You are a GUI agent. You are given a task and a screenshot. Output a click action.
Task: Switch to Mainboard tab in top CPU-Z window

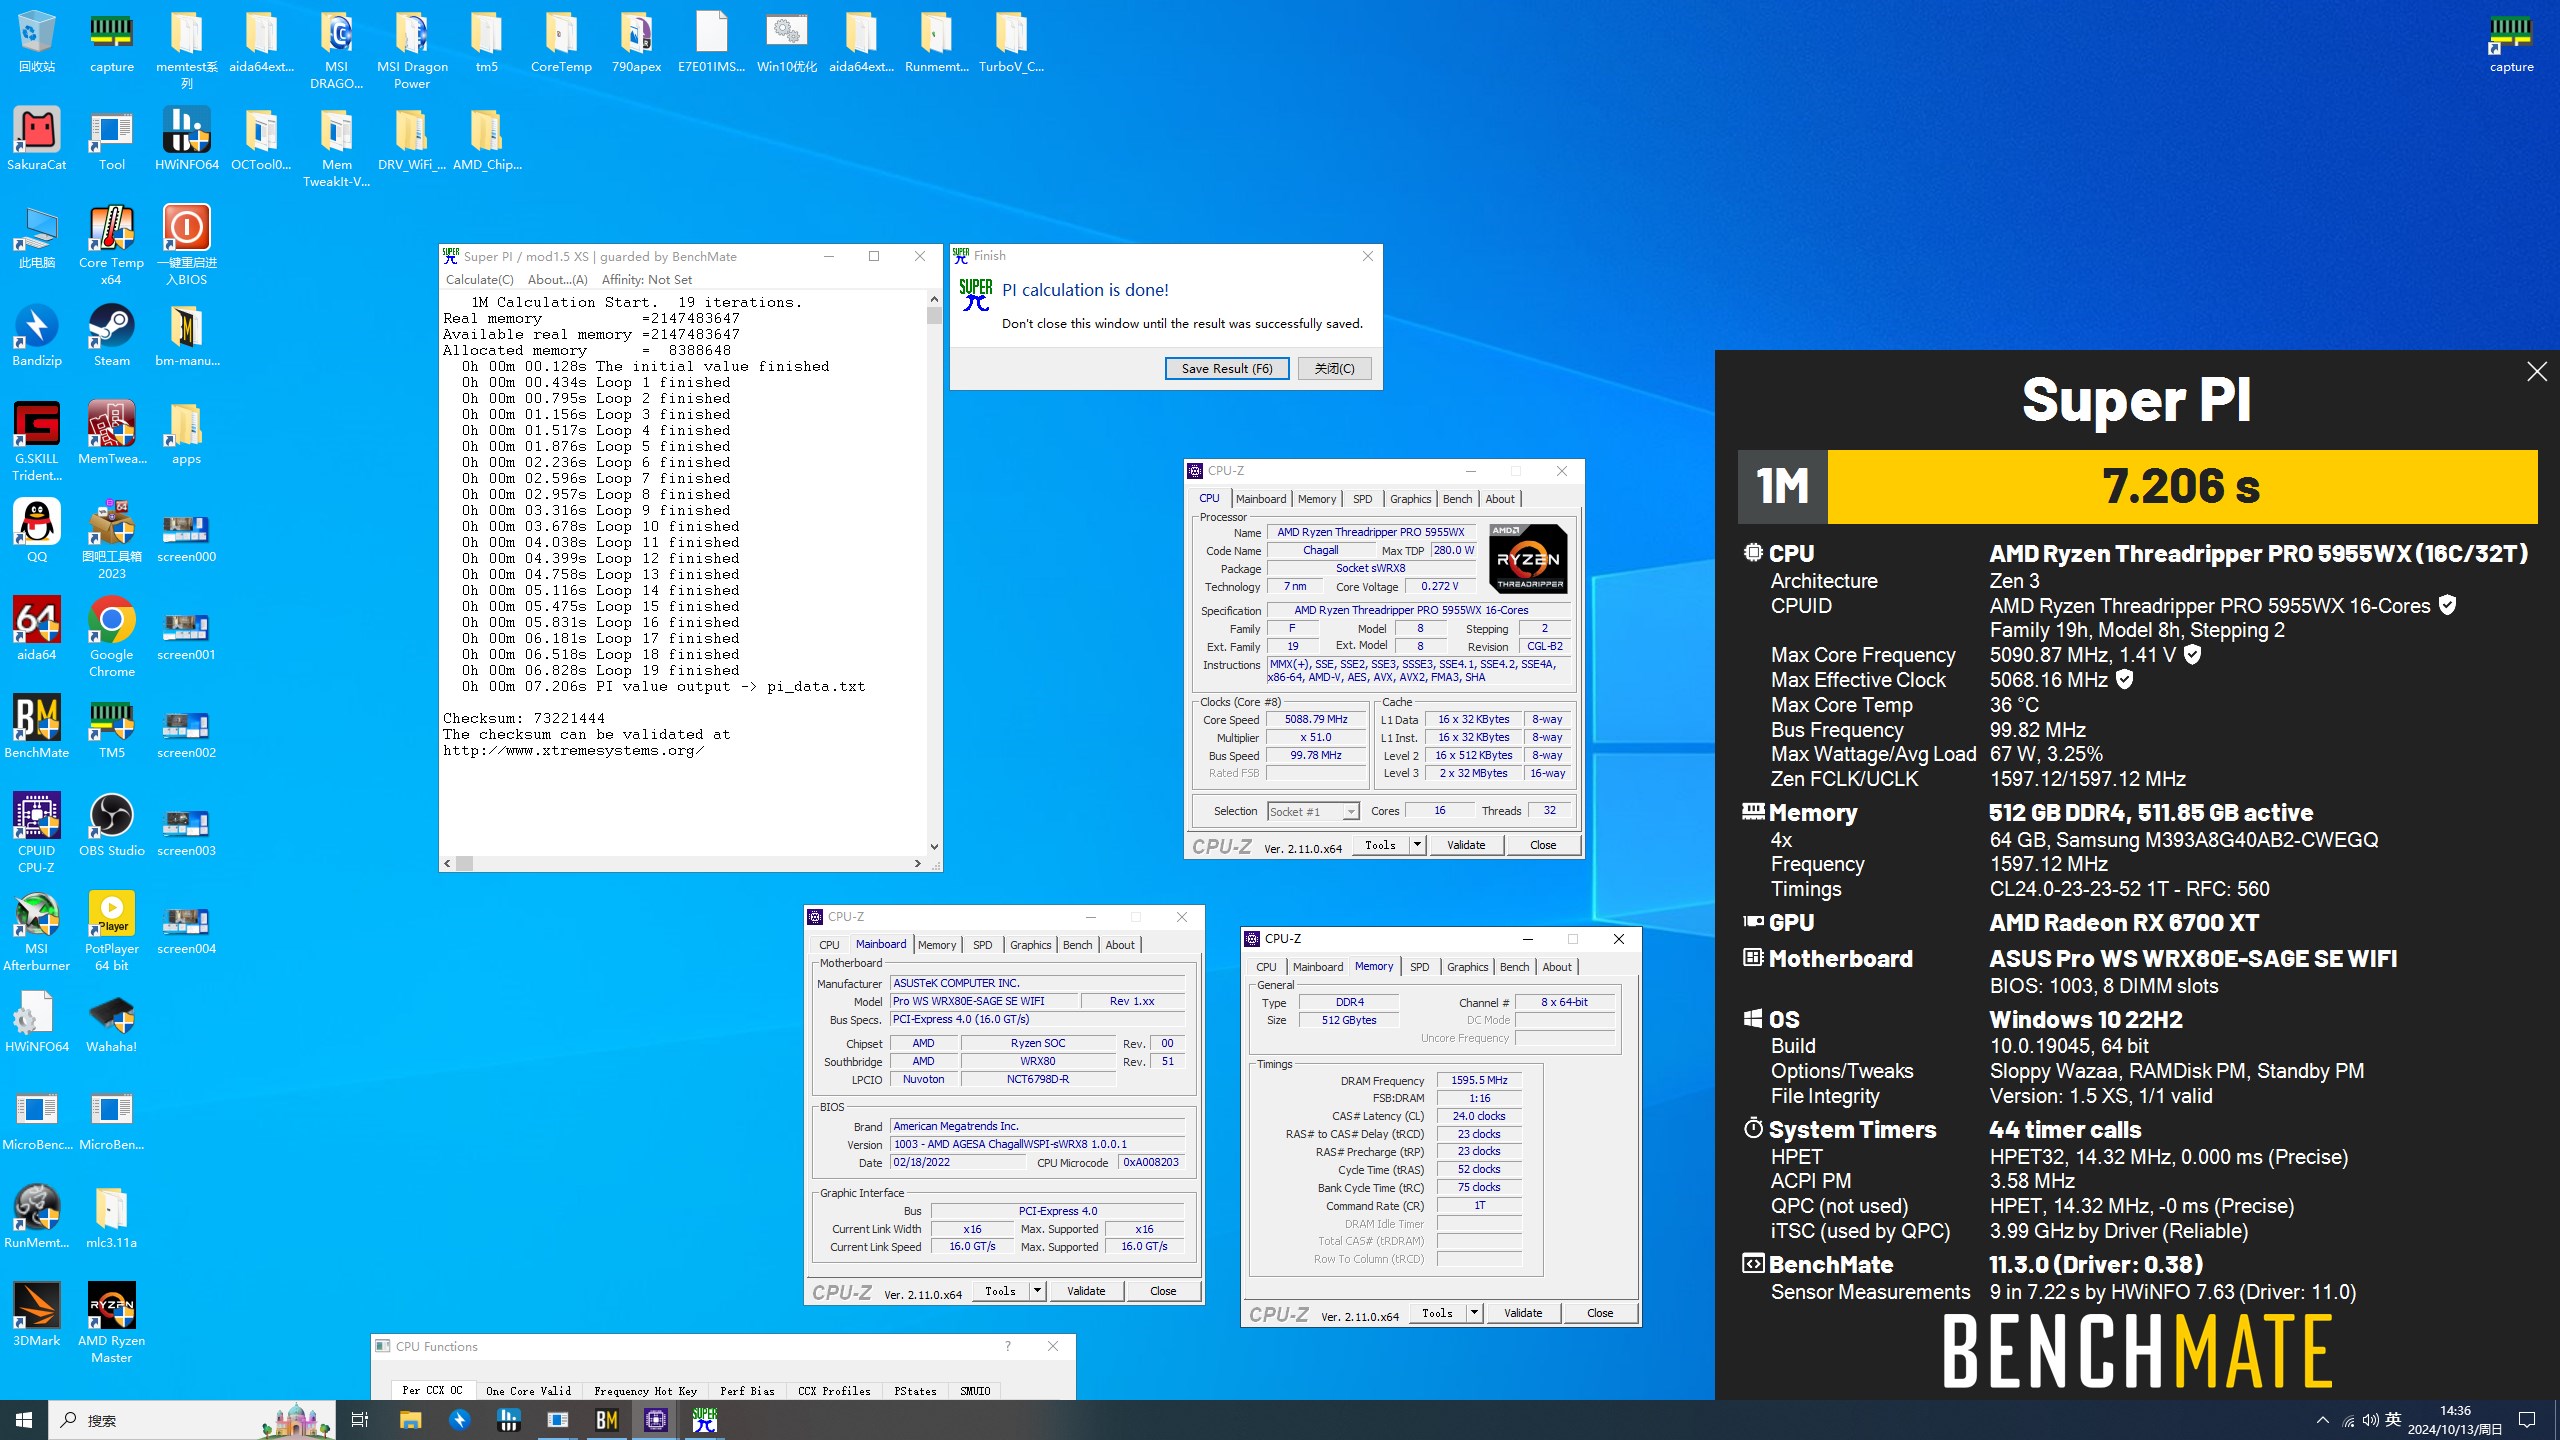[1261, 499]
